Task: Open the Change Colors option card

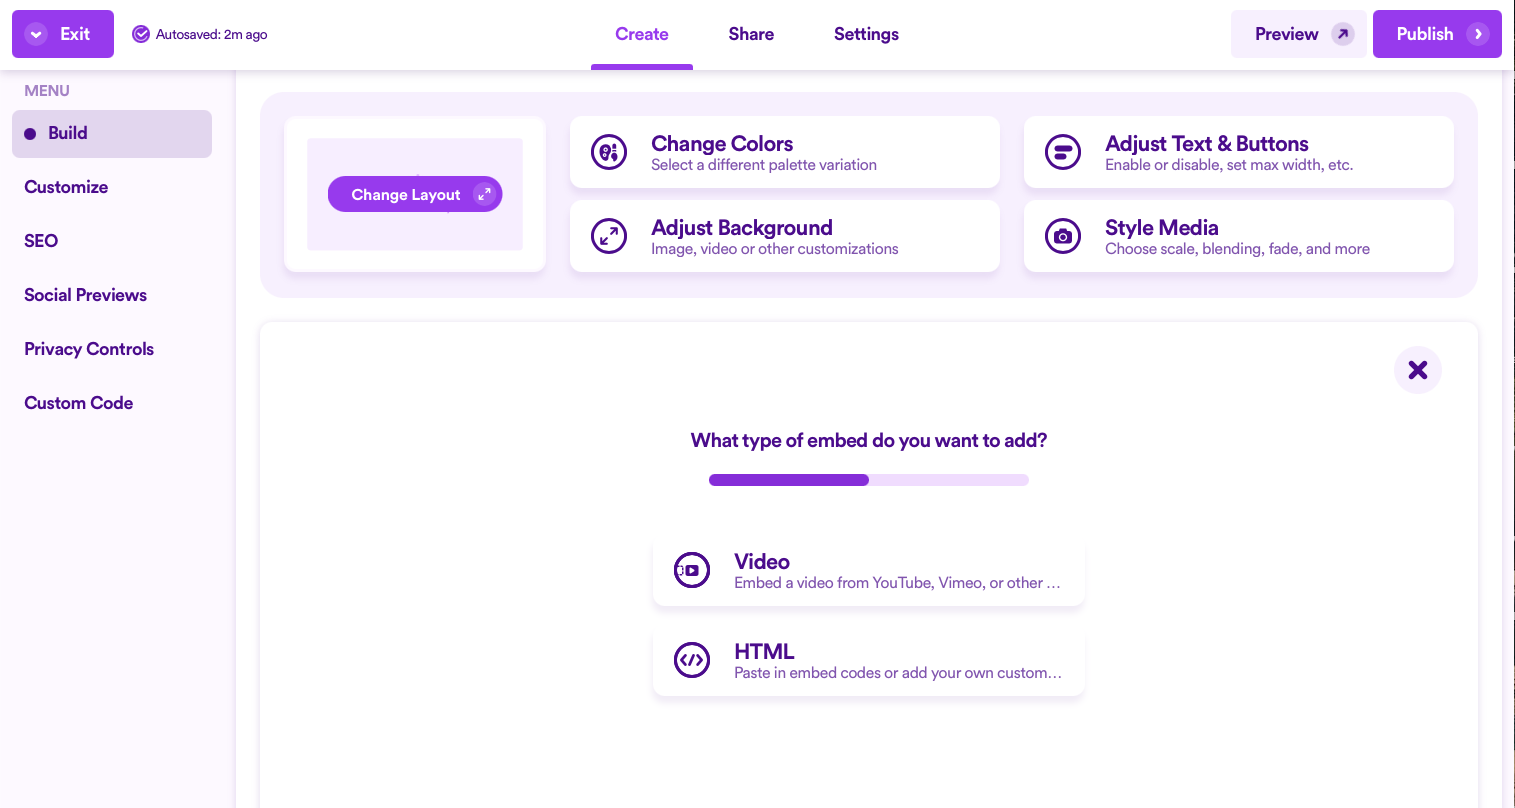Action: click(785, 152)
